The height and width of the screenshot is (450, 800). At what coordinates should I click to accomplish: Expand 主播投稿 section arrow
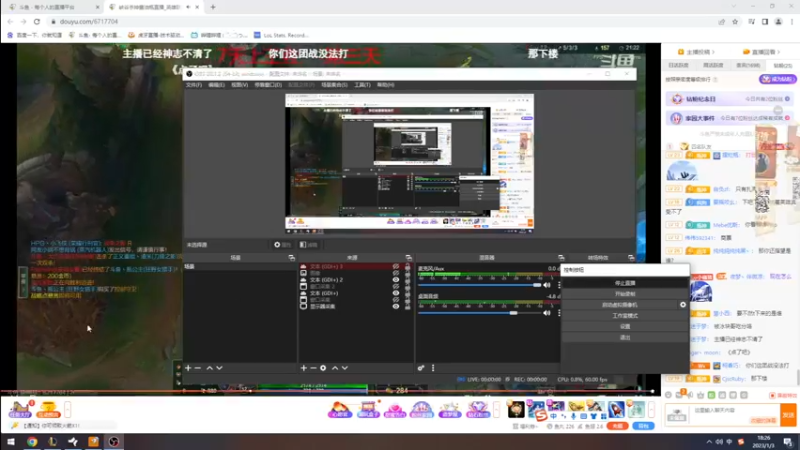[713, 52]
